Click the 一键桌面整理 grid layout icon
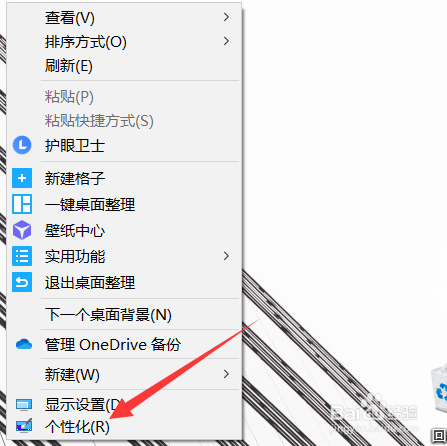The width and height of the screenshot is (447, 446). point(22,204)
